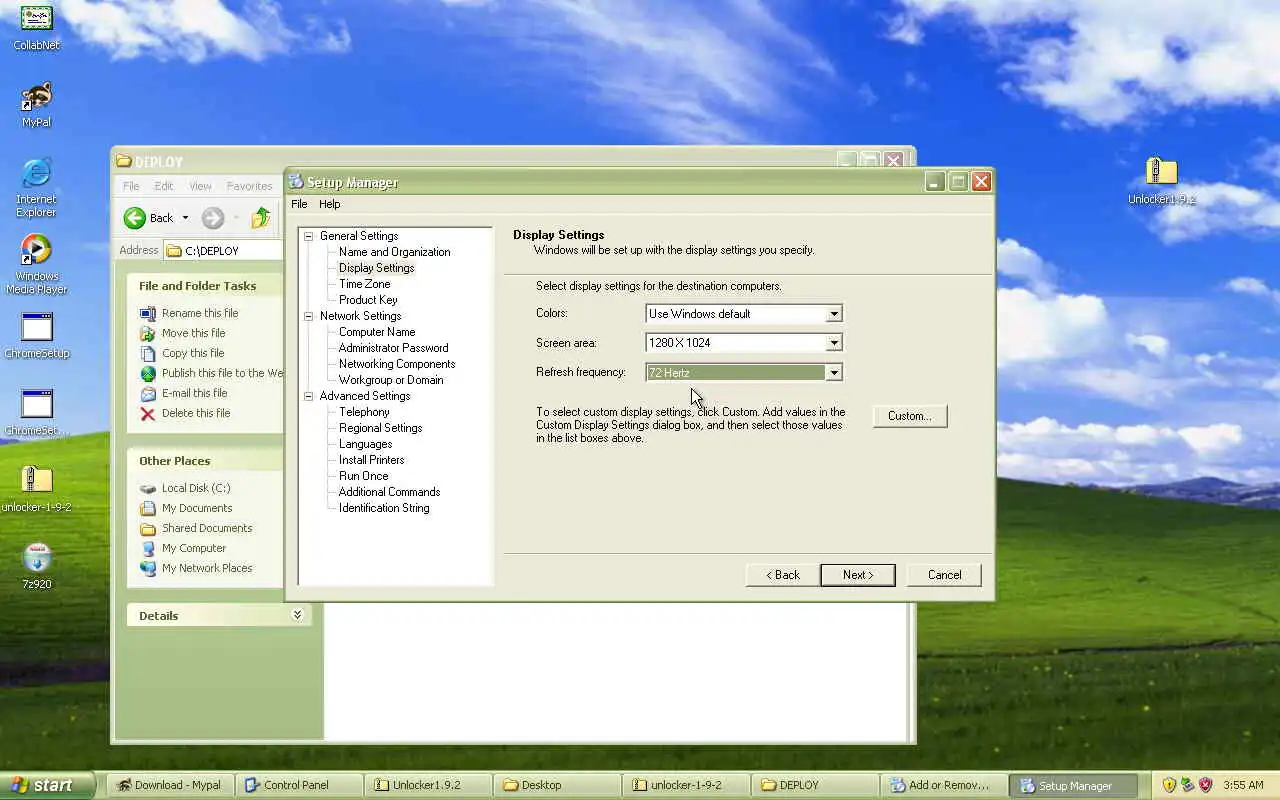The width and height of the screenshot is (1280, 800).
Task: Click the Move this file icon
Action: (148, 333)
